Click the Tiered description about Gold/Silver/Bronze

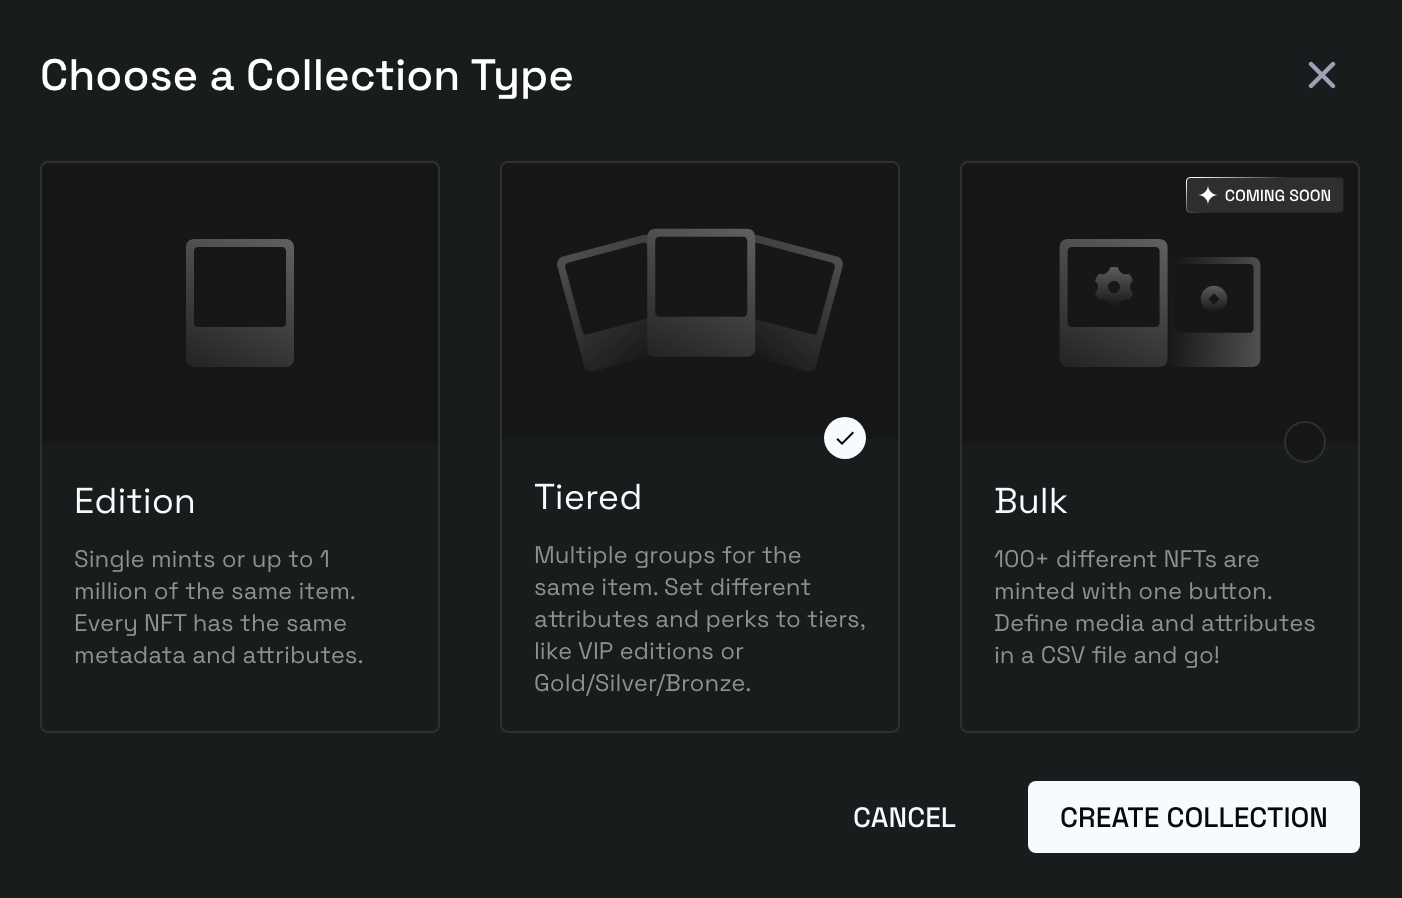tap(700, 619)
